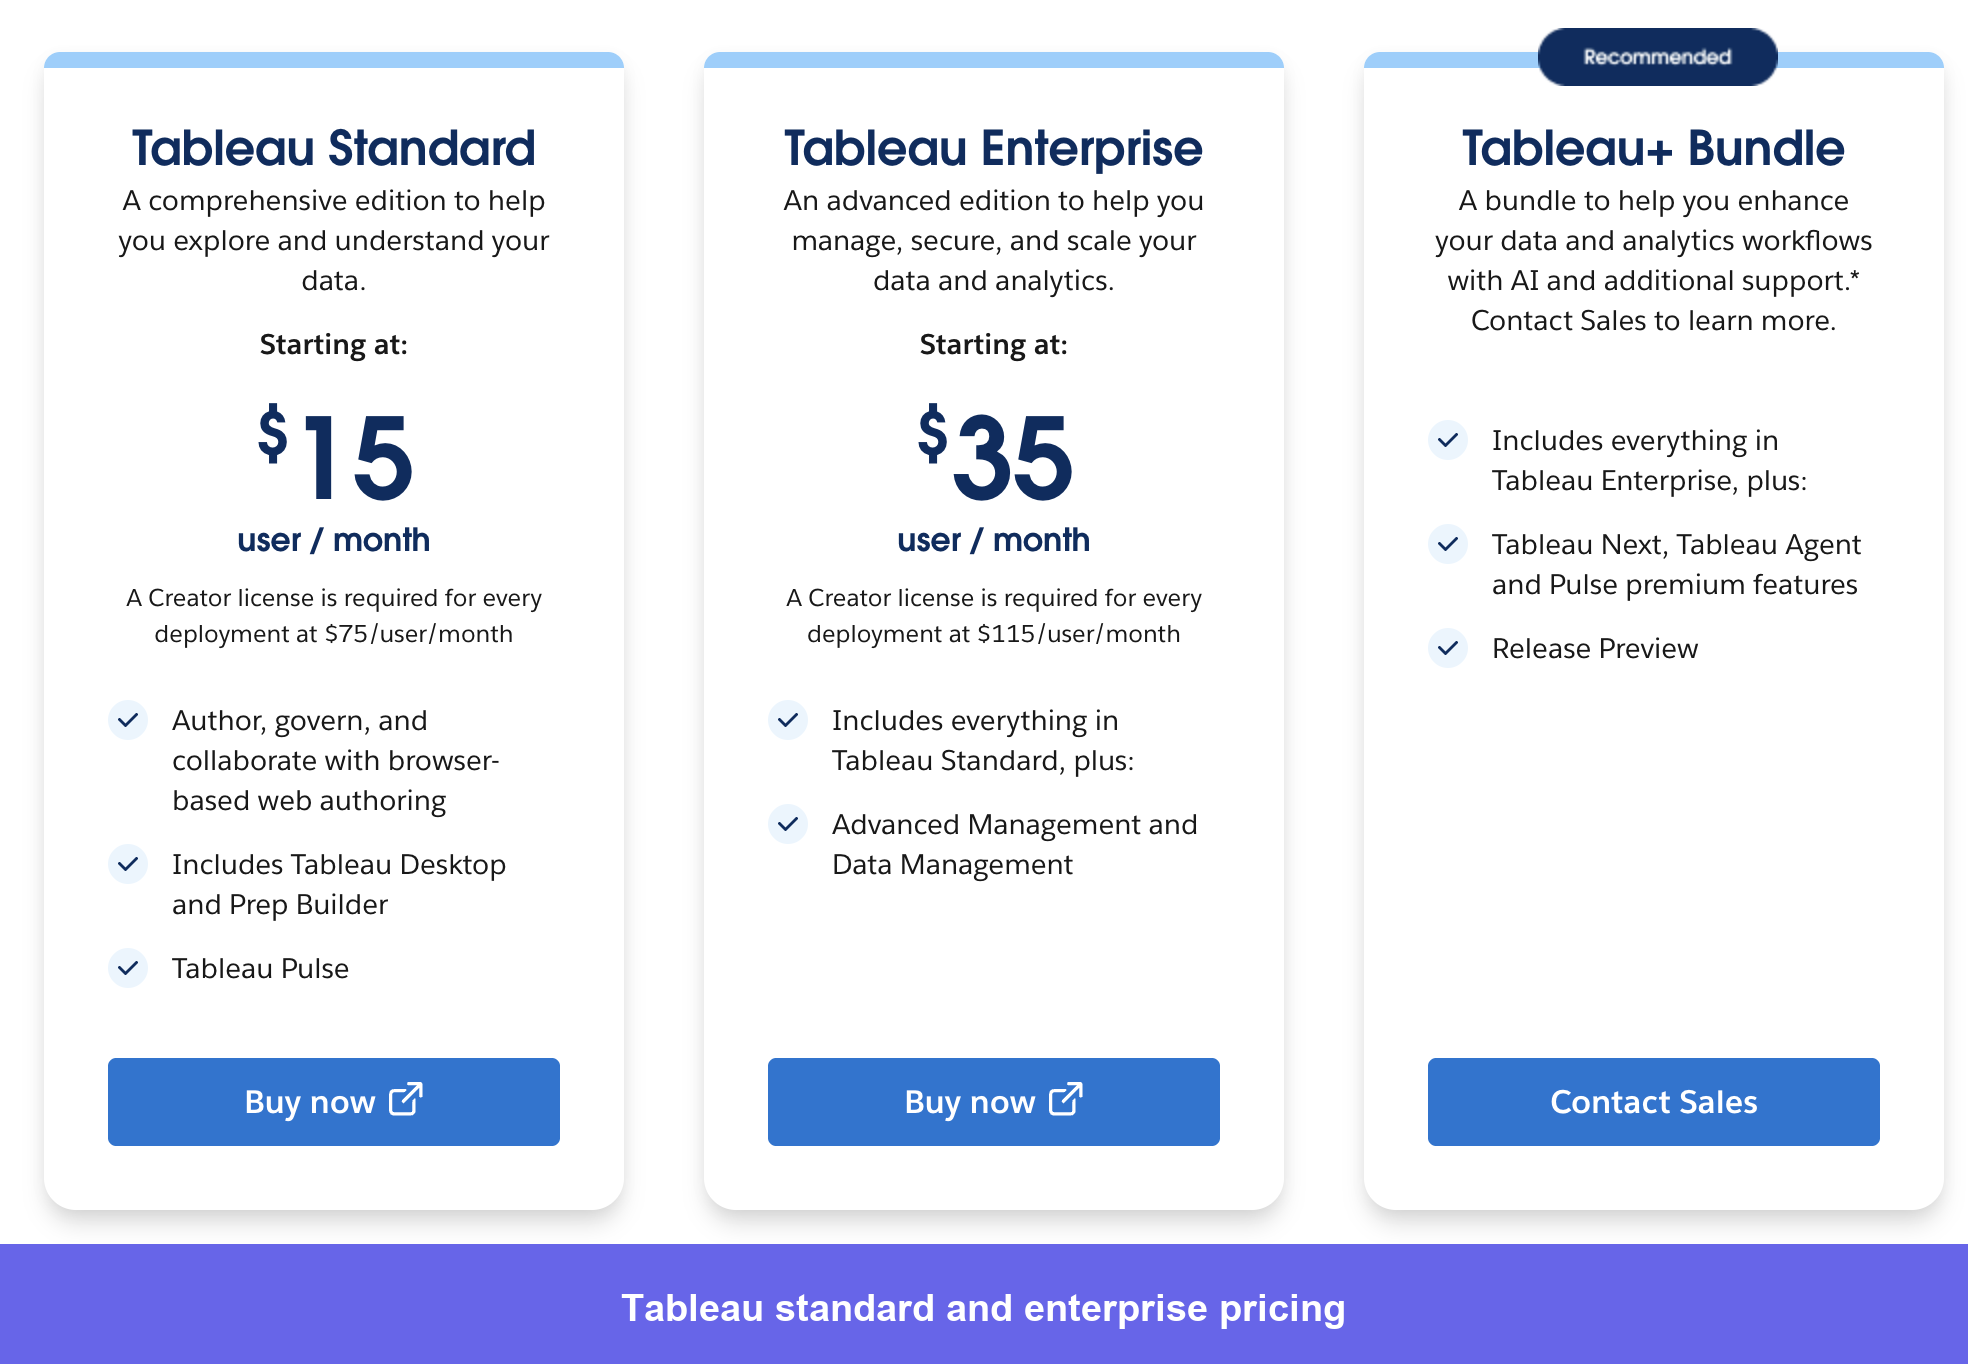Click the checkmark beside Advanced Management and Data Management
This screenshot has width=1968, height=1364.
click(x=788, y=825)
